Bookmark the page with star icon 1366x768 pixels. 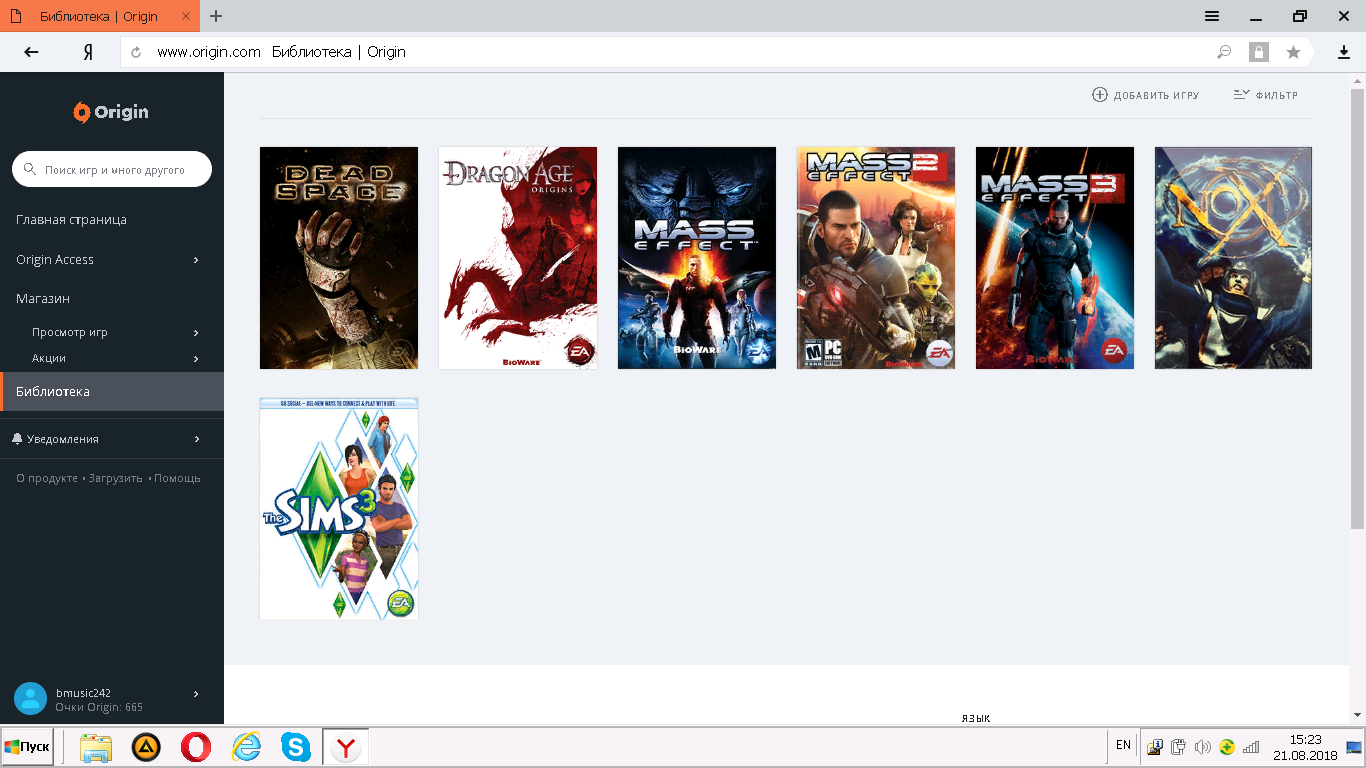pos(1293,52)
